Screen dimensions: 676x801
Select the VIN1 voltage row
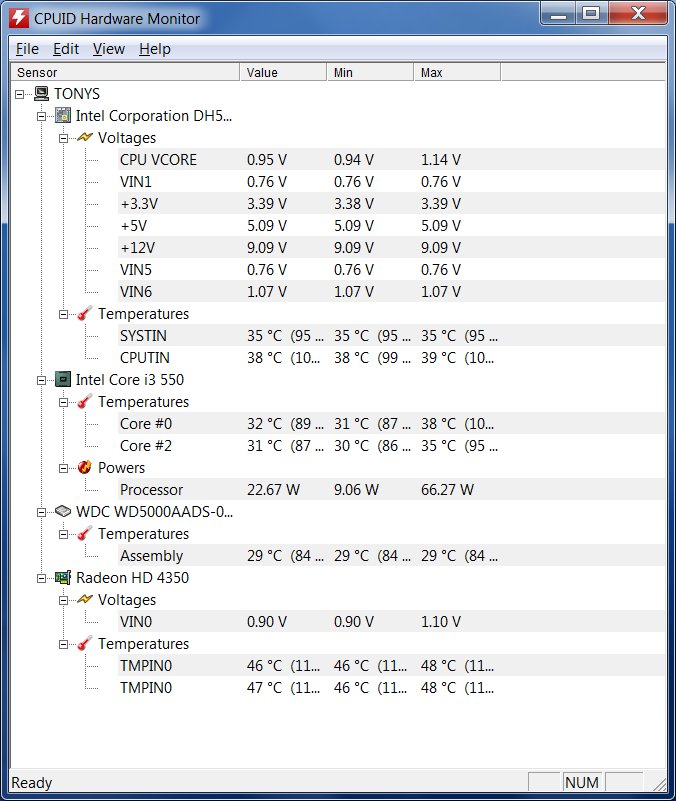point(391,181)
